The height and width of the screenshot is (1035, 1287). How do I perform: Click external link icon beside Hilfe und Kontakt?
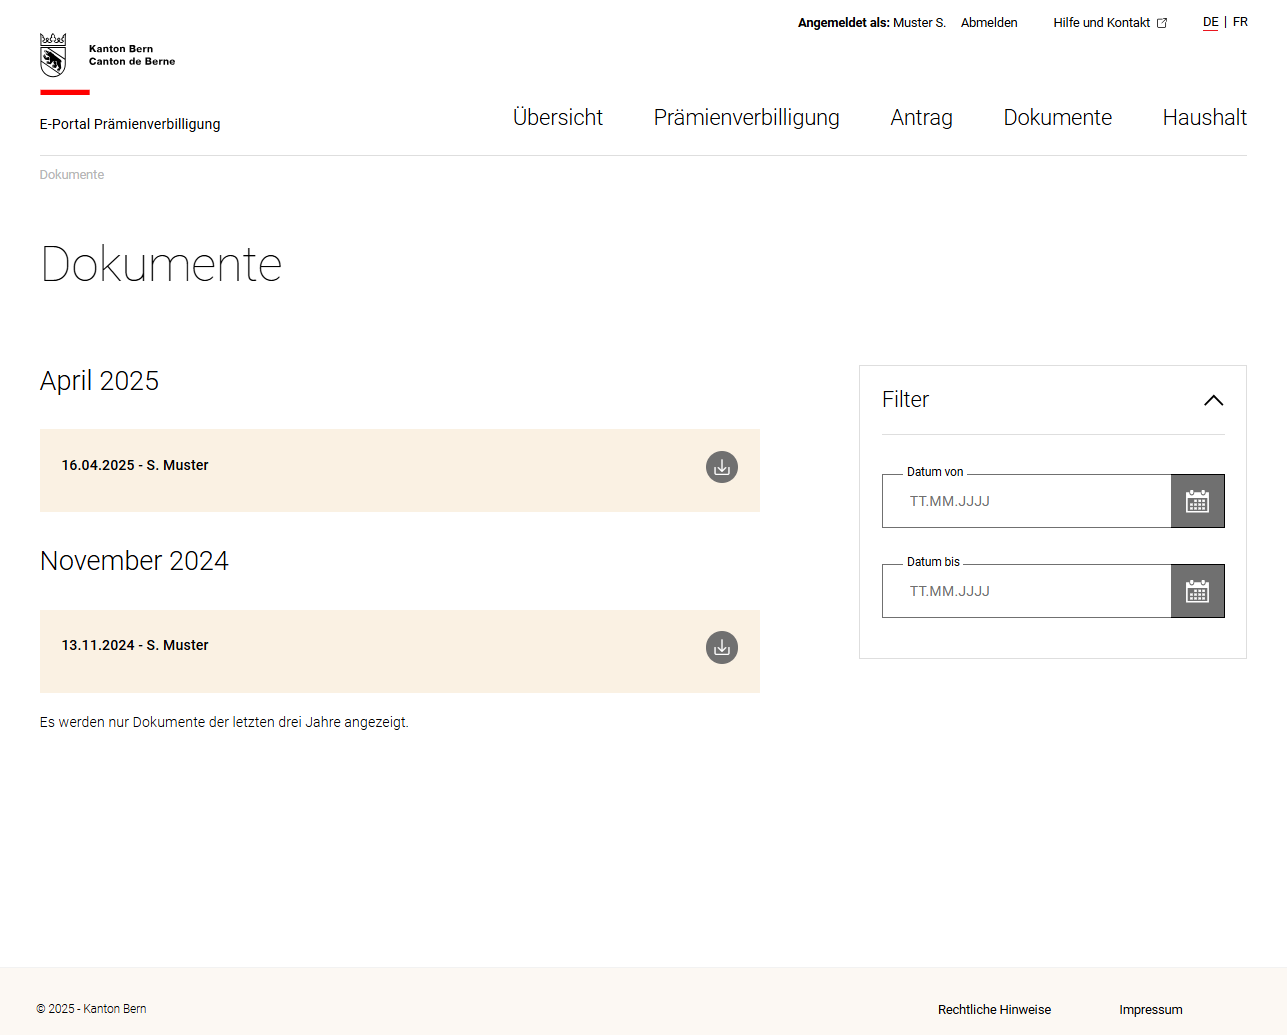pos(1162,23)
